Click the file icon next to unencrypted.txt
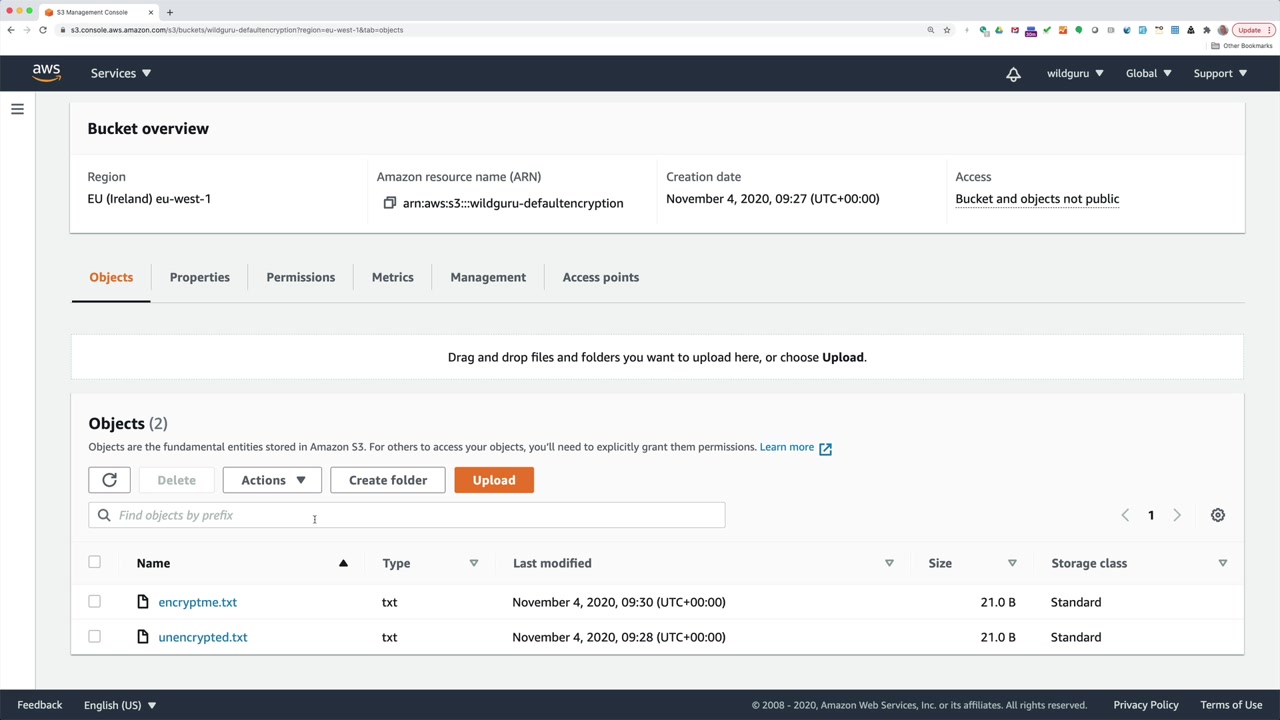Viewport: 1280px width, 720px height. (x=143, y=637)
